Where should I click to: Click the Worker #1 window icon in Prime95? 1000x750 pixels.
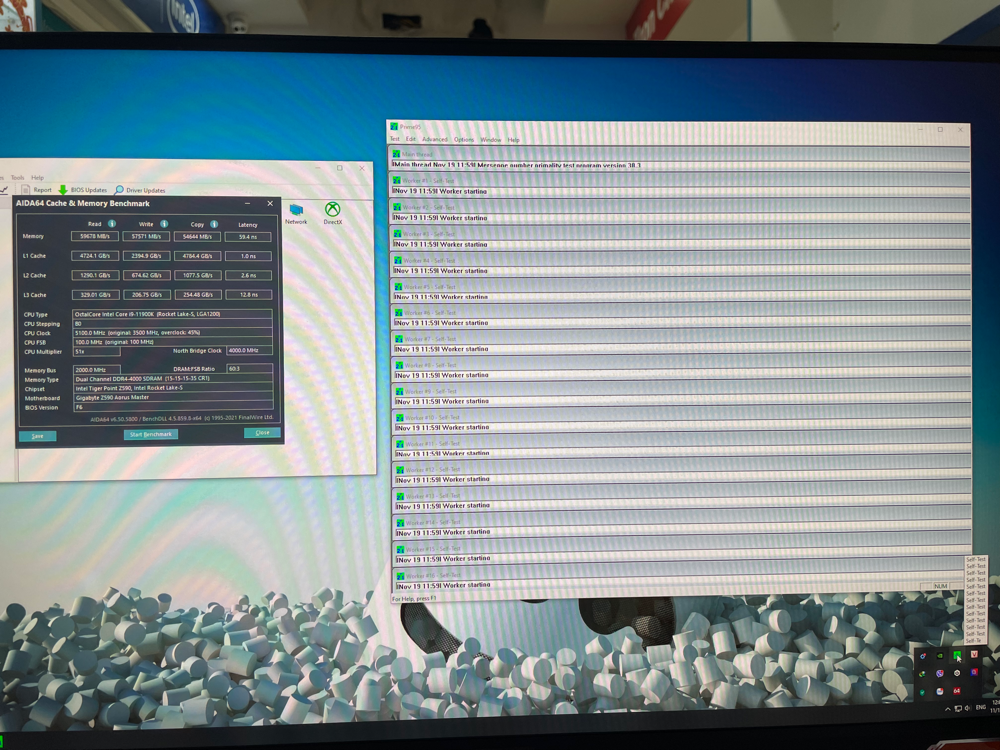click(x=397, y=180)
